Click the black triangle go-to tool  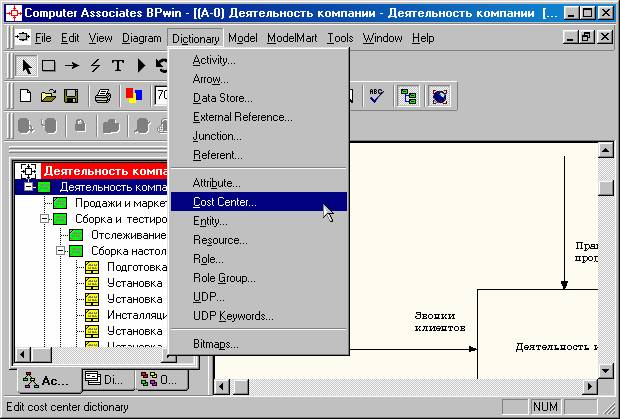coord(141,65)
